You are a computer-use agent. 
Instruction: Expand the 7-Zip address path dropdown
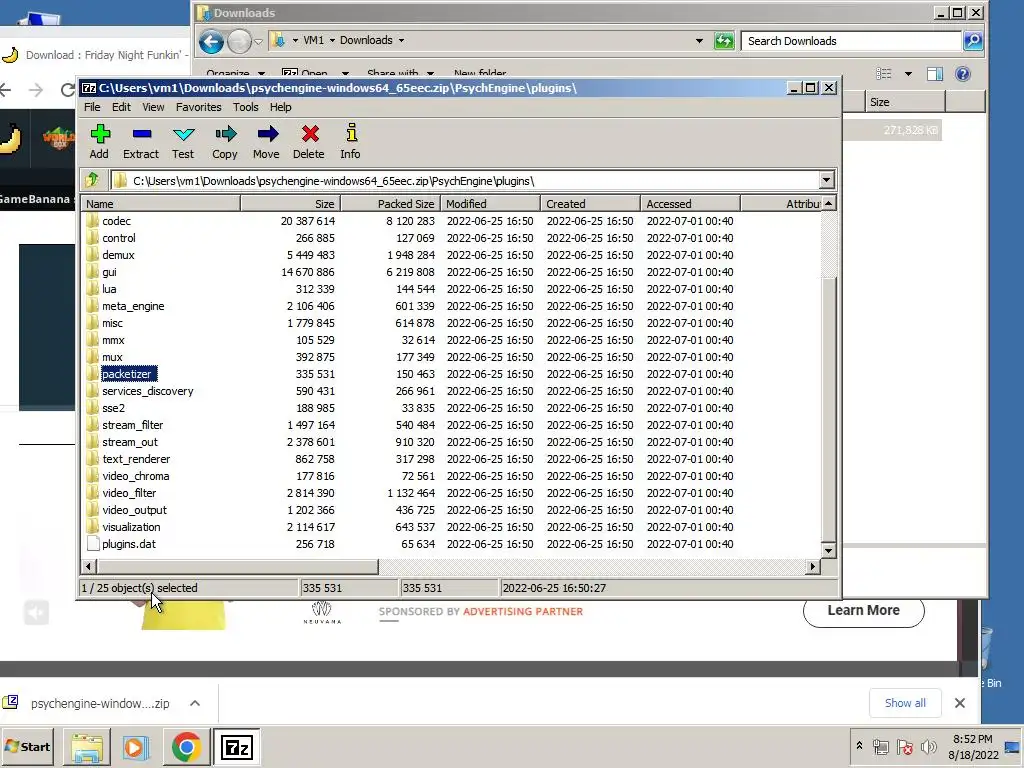click(826, 180)
